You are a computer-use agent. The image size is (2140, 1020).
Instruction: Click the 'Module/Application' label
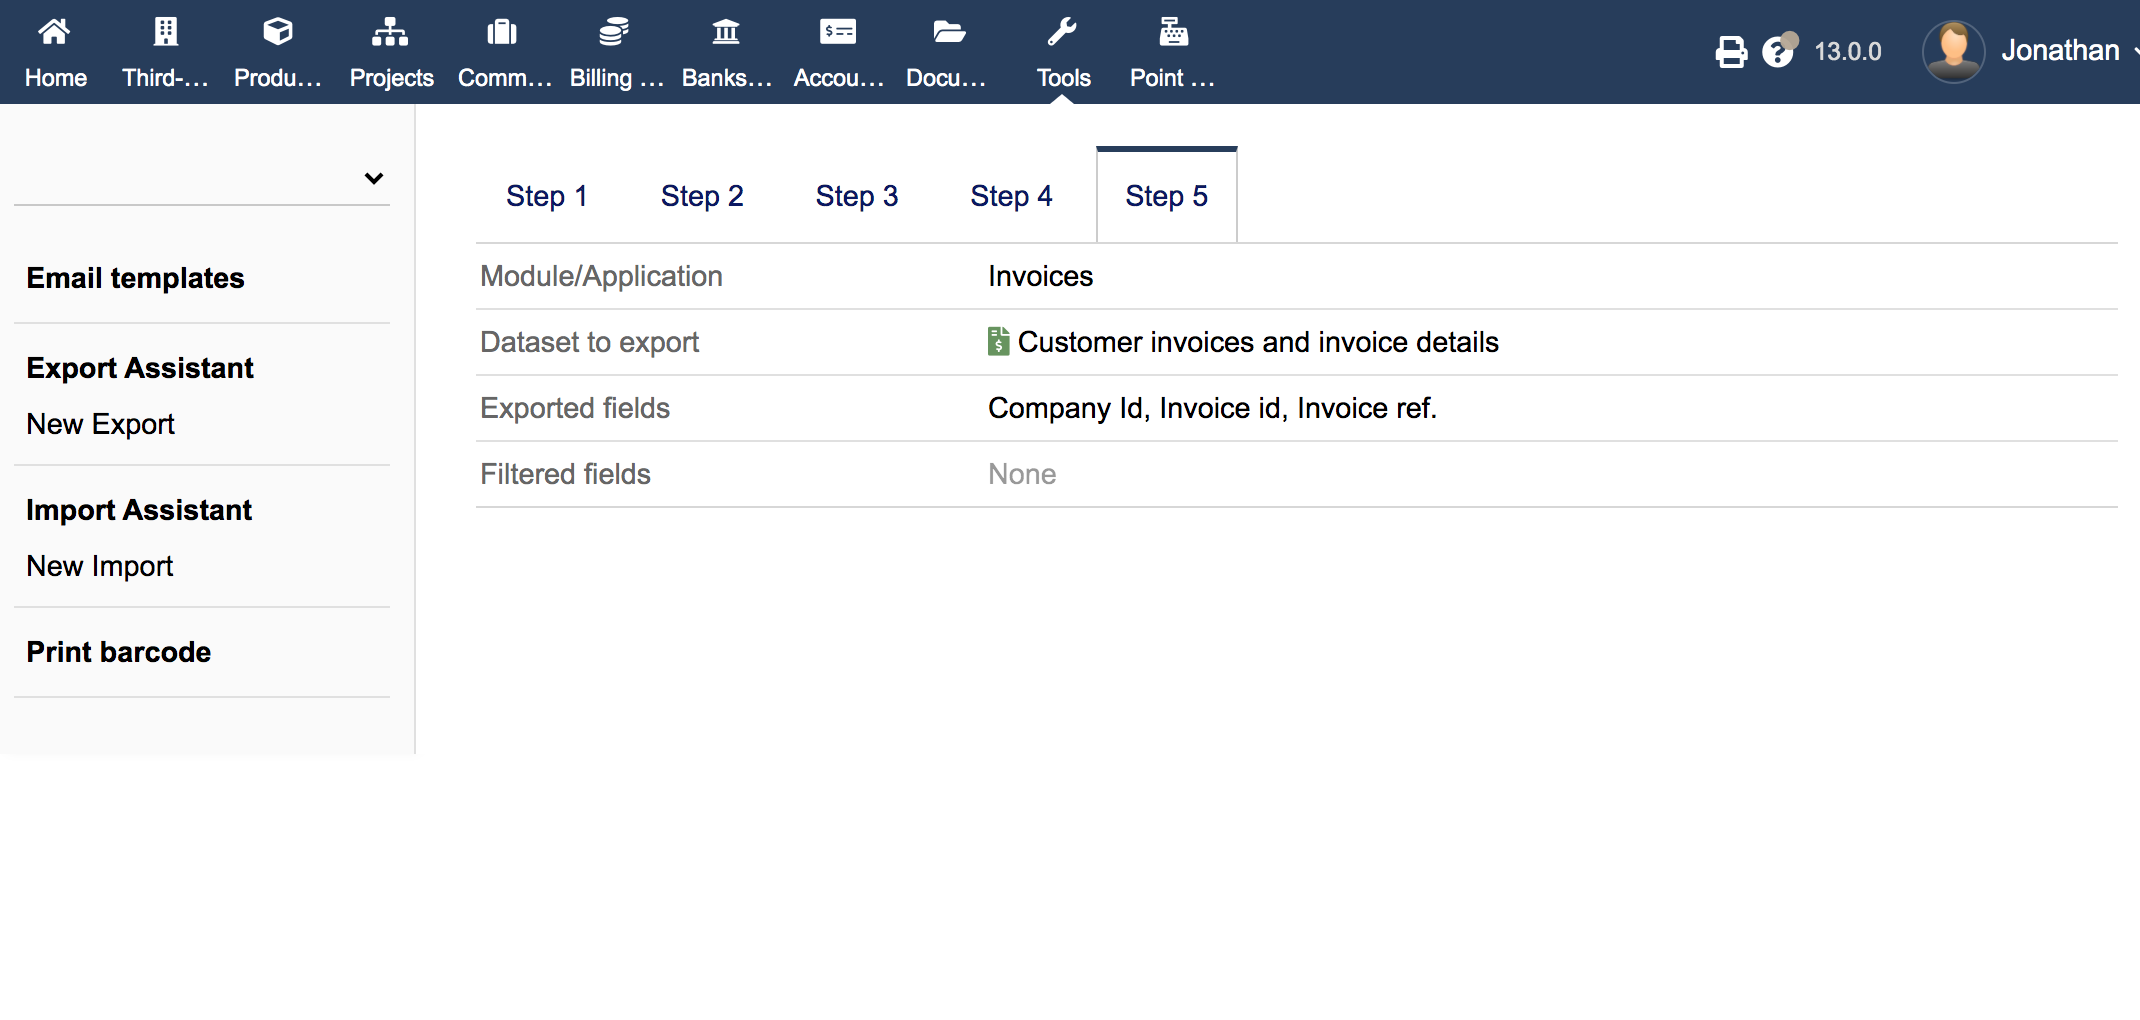click(601, 276)
